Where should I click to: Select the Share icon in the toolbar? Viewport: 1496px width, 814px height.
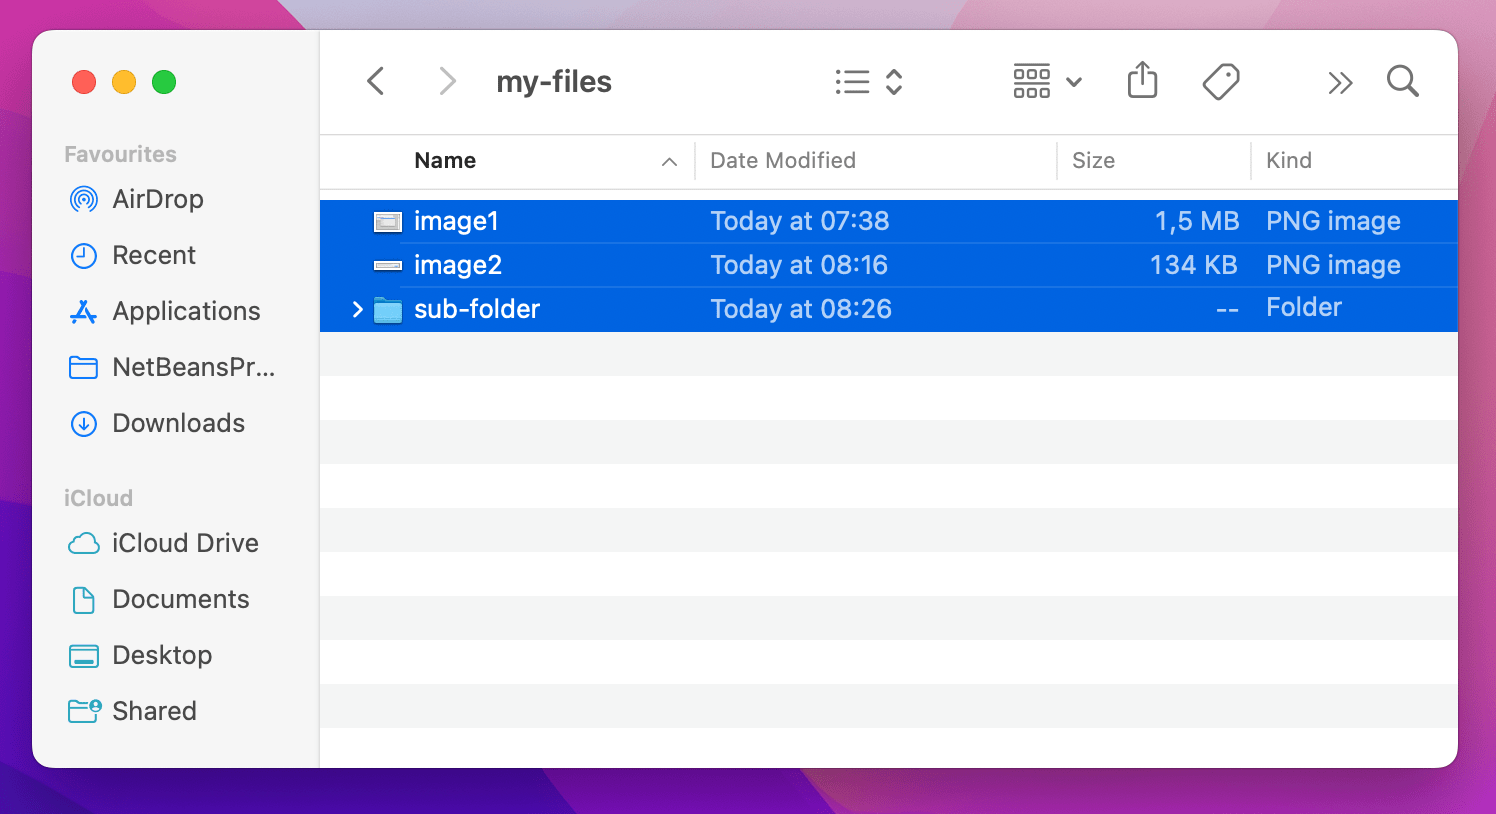pos(1141,81)
